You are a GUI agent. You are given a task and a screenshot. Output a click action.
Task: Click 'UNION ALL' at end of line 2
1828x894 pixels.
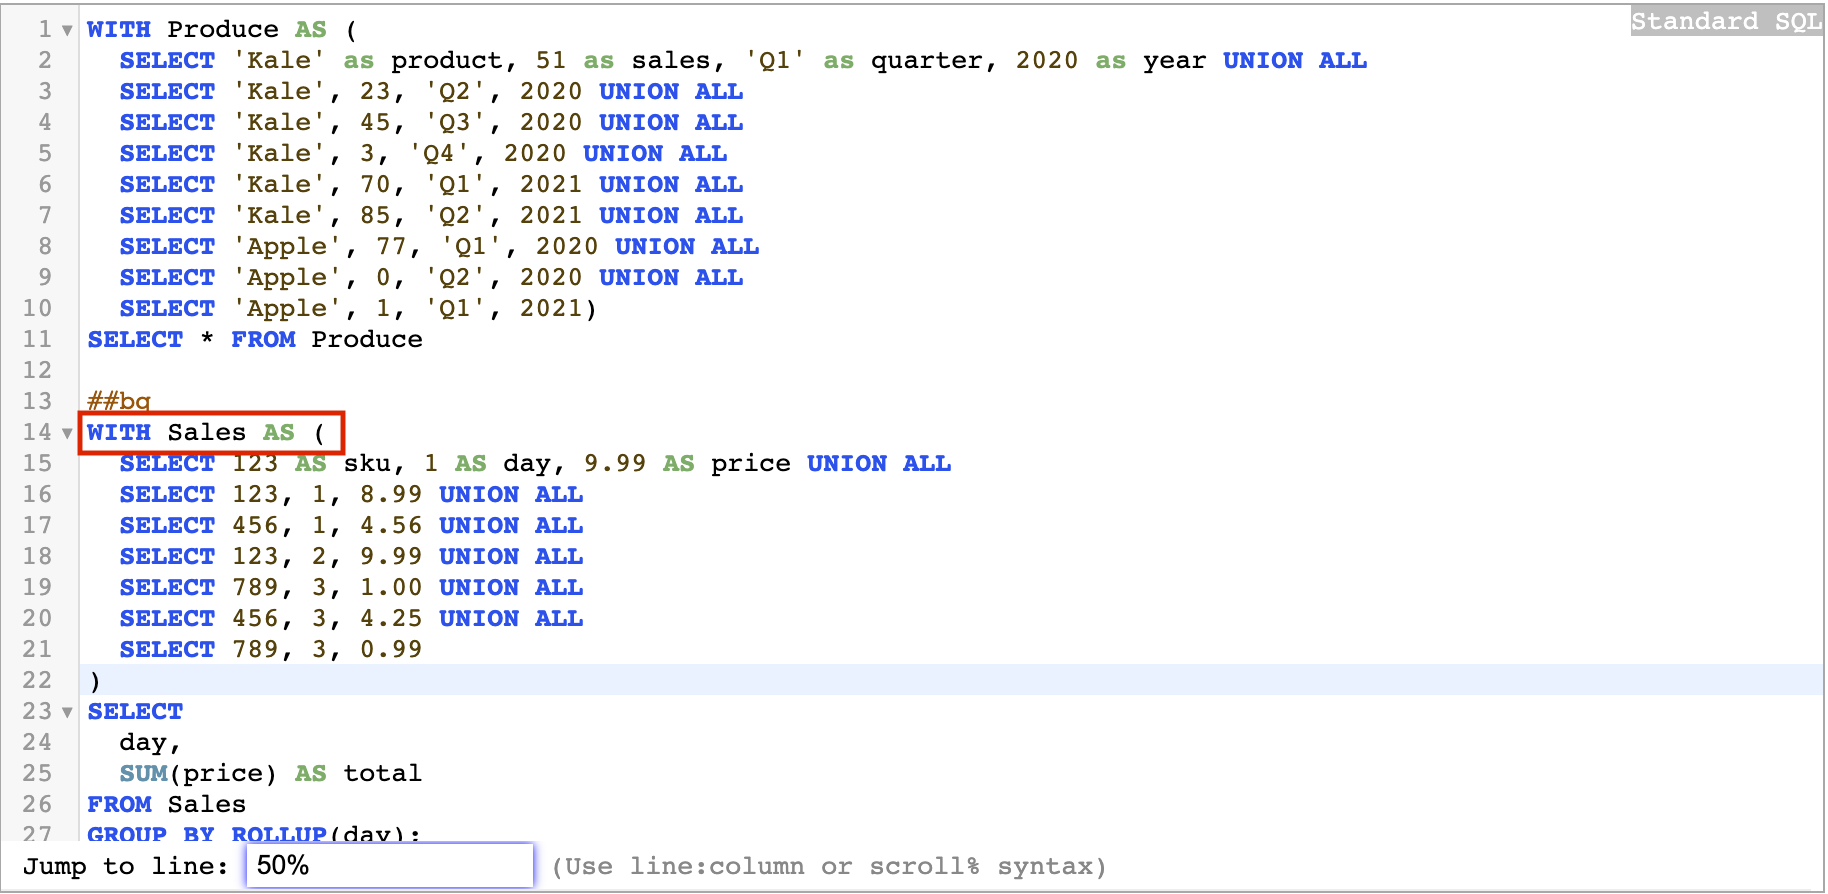(1295, 61)
